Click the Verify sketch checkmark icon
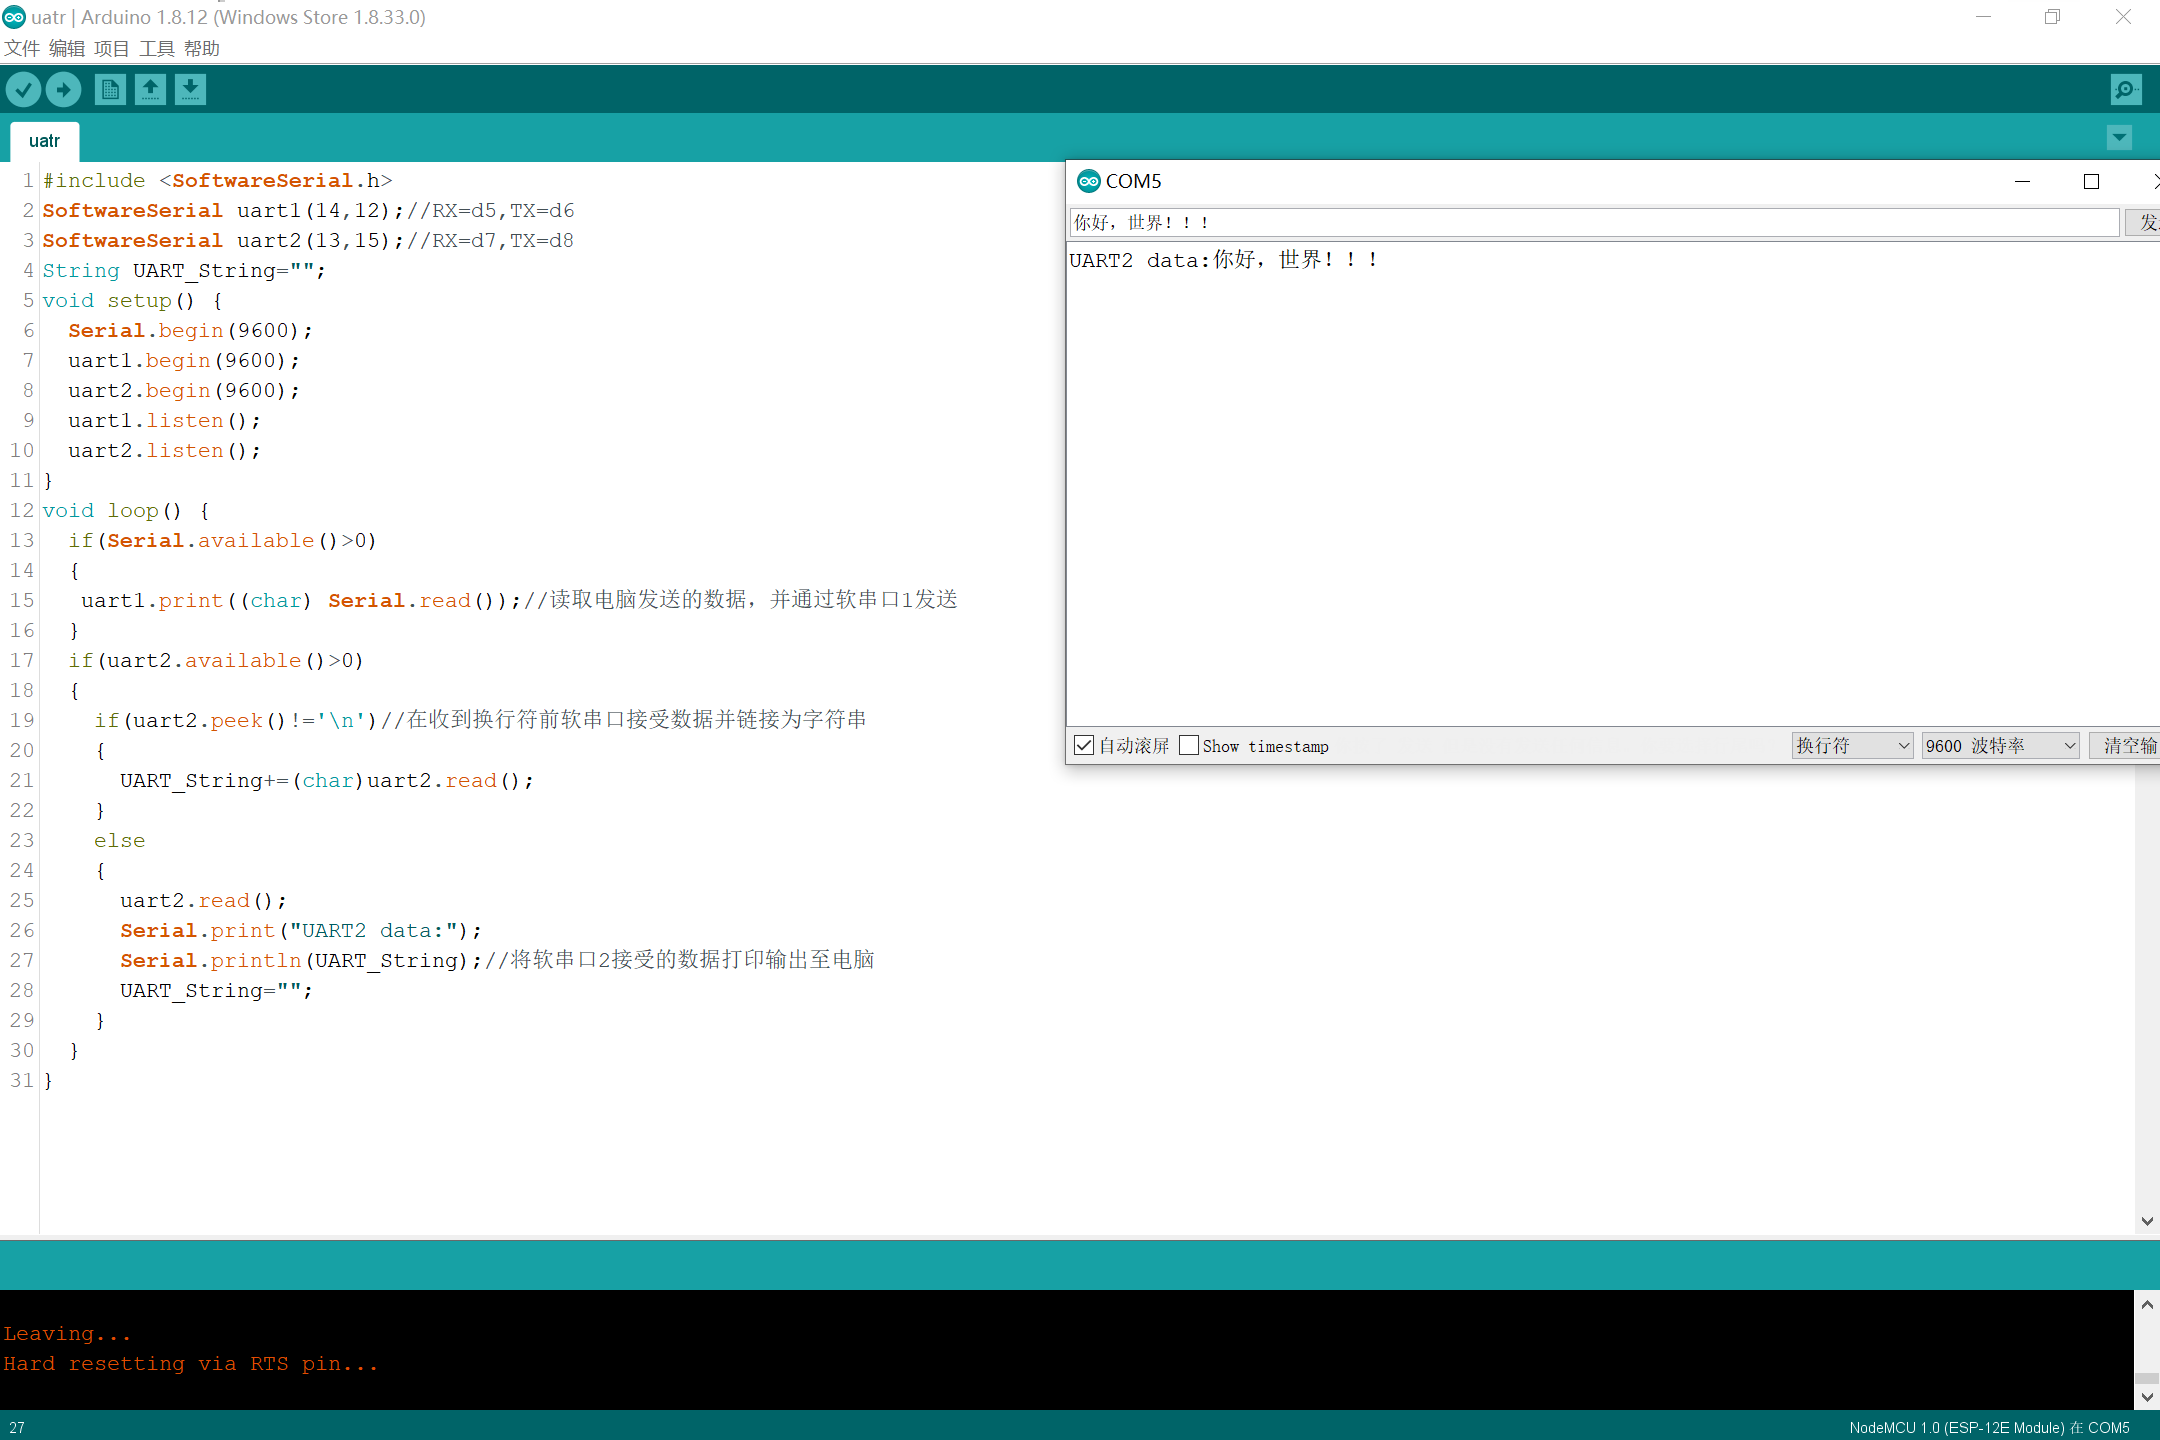2160x1440 pixels. point(23,90)
